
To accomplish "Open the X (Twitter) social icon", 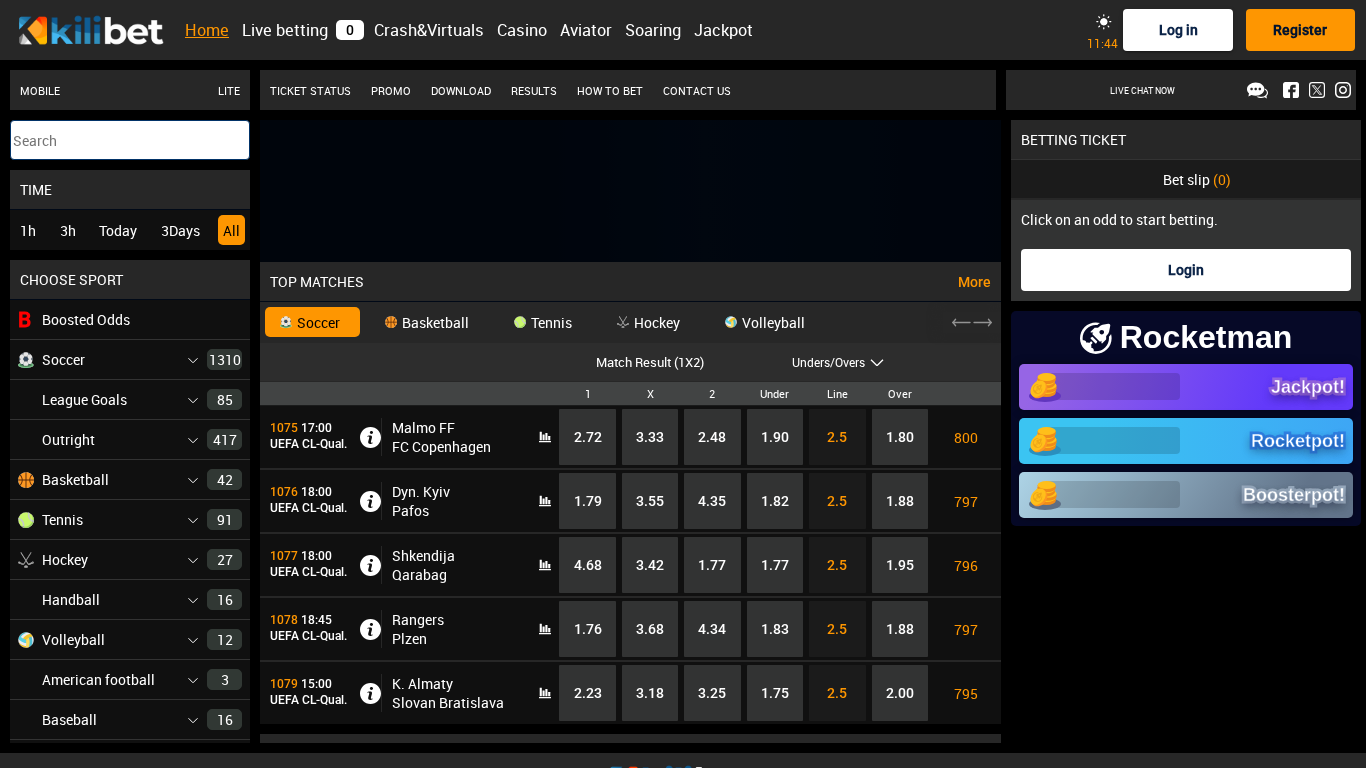I will [x=1317, y=90].
